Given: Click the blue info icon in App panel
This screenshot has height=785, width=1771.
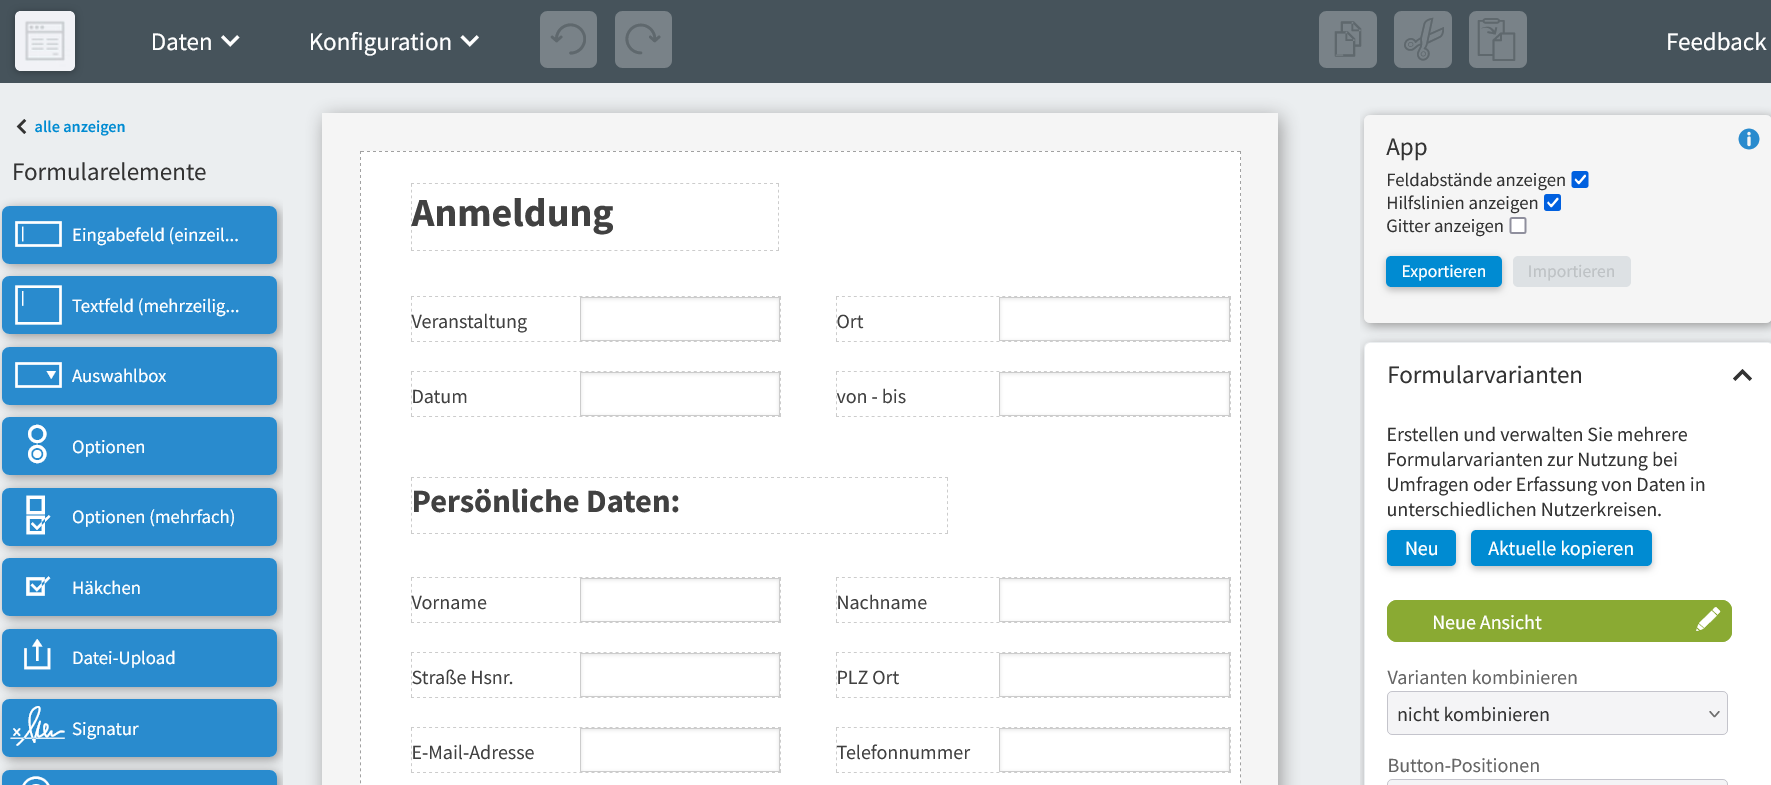Looking at the screenshot, I should click(x=1748, y=139).
